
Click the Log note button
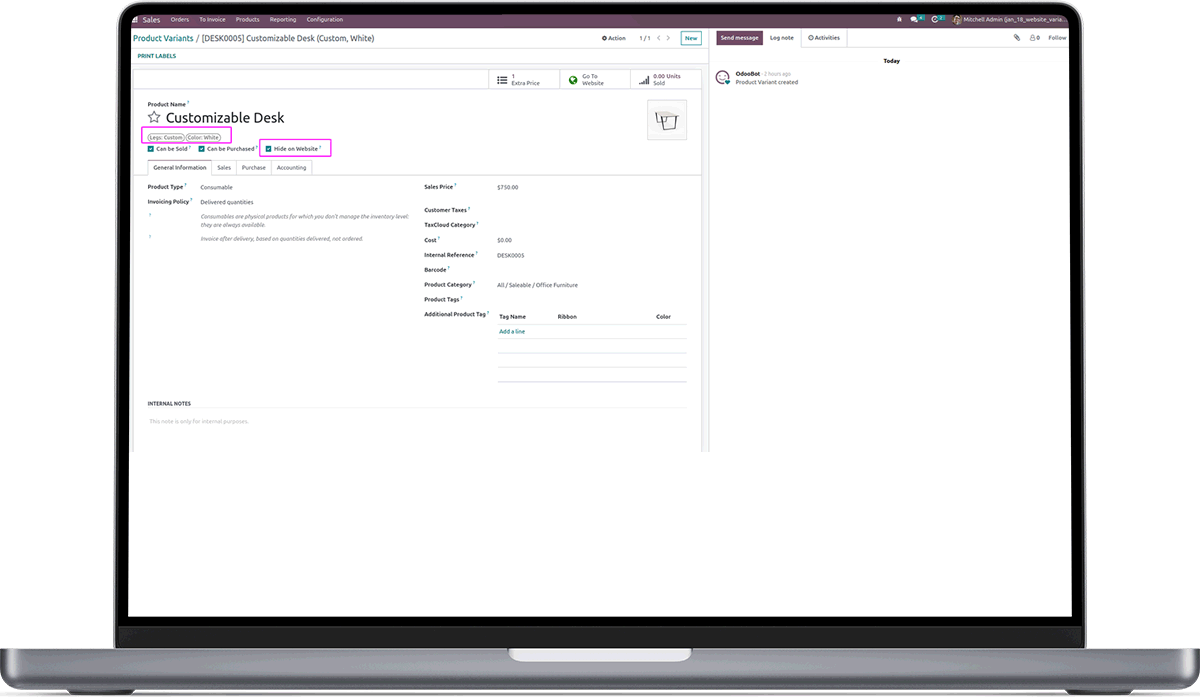coord(782,38)
